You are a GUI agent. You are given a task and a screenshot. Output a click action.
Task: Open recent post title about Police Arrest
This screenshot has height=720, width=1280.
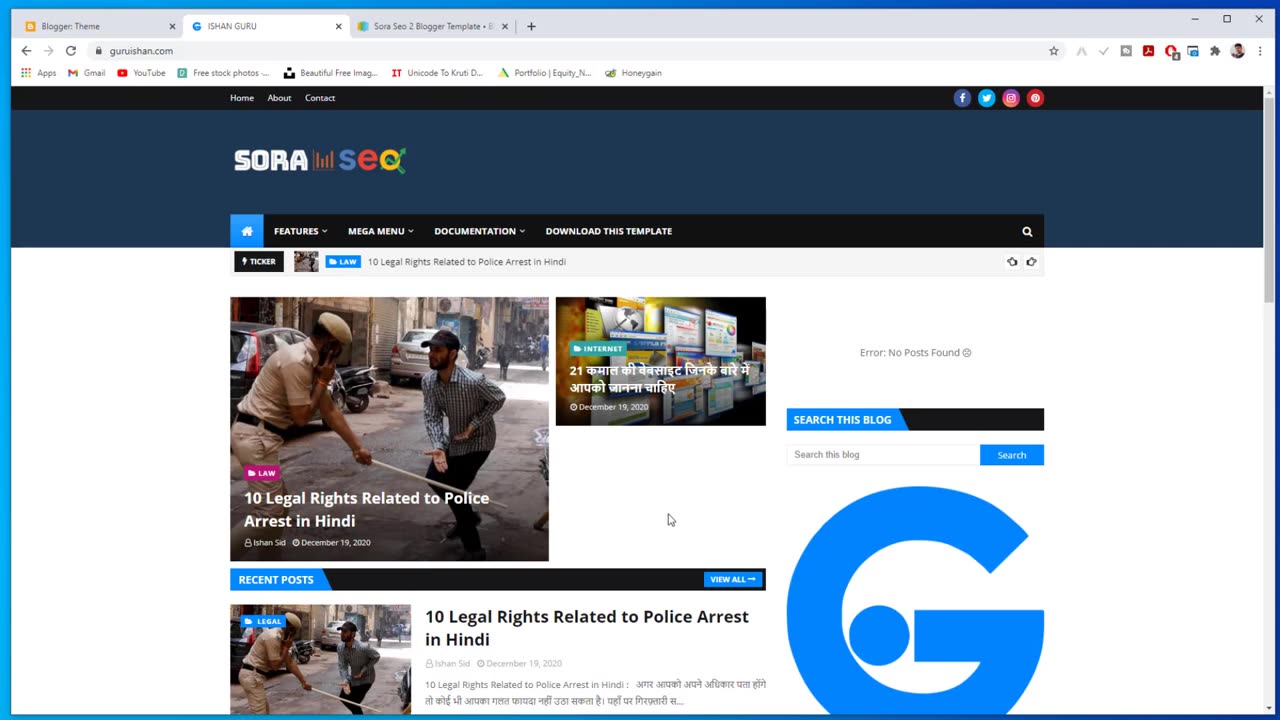point(587,628)
